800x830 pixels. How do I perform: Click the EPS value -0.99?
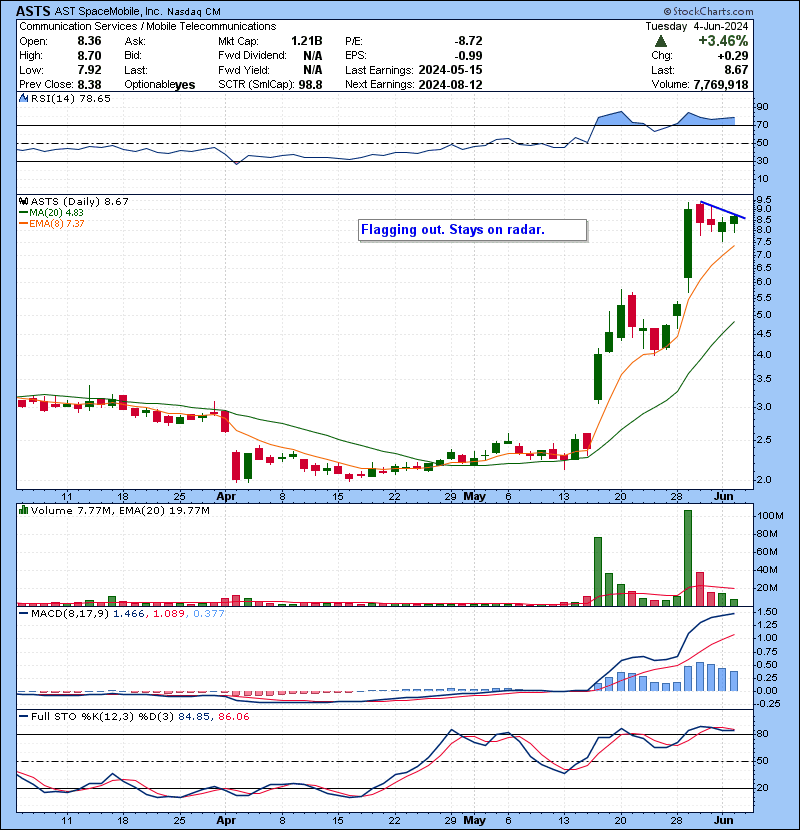469,55
